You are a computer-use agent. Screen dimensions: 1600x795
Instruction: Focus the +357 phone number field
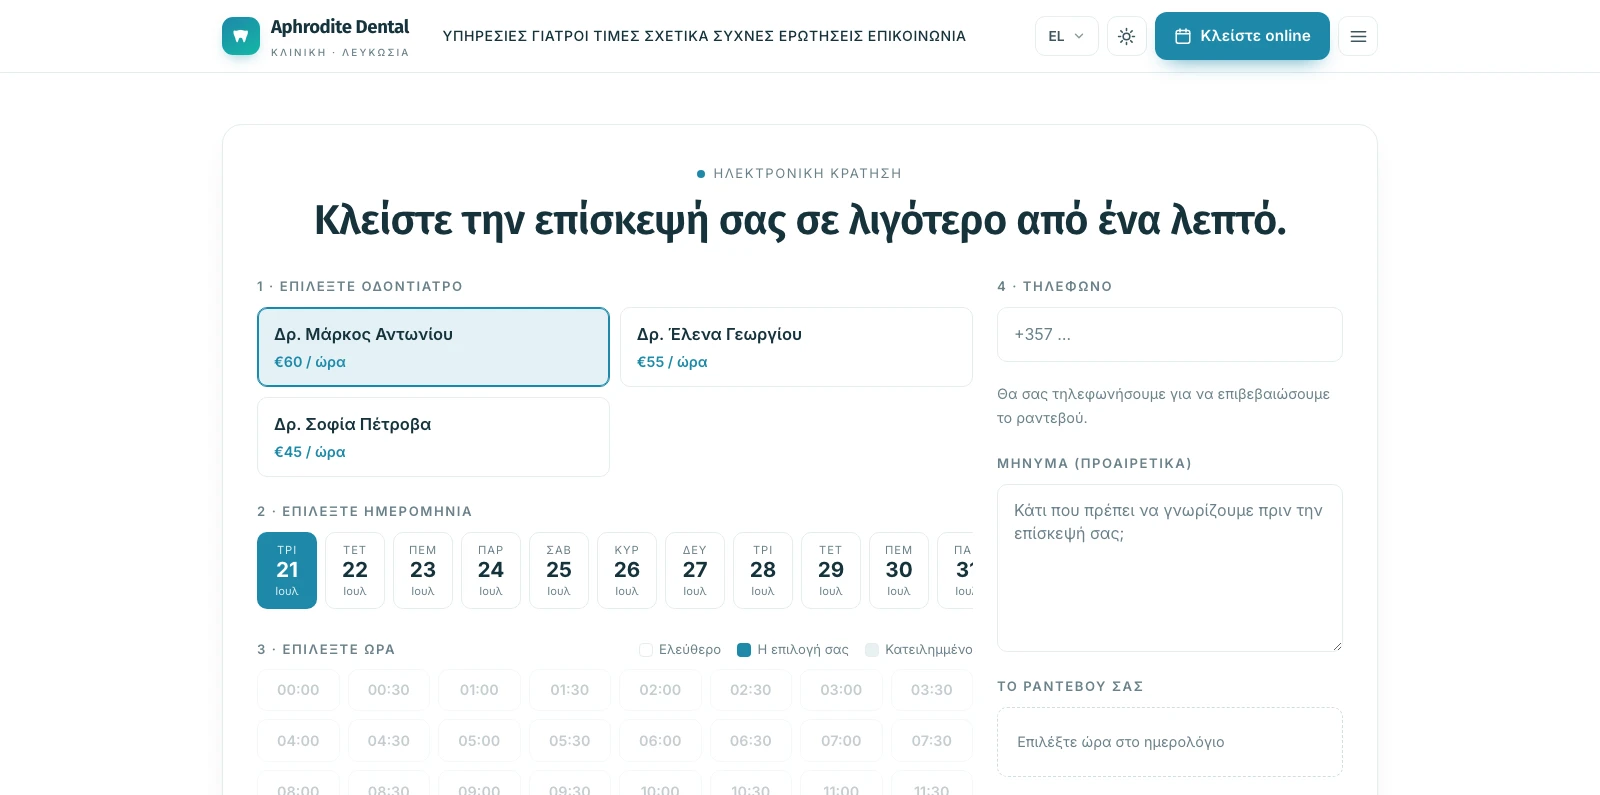(x=1170, y=335)
